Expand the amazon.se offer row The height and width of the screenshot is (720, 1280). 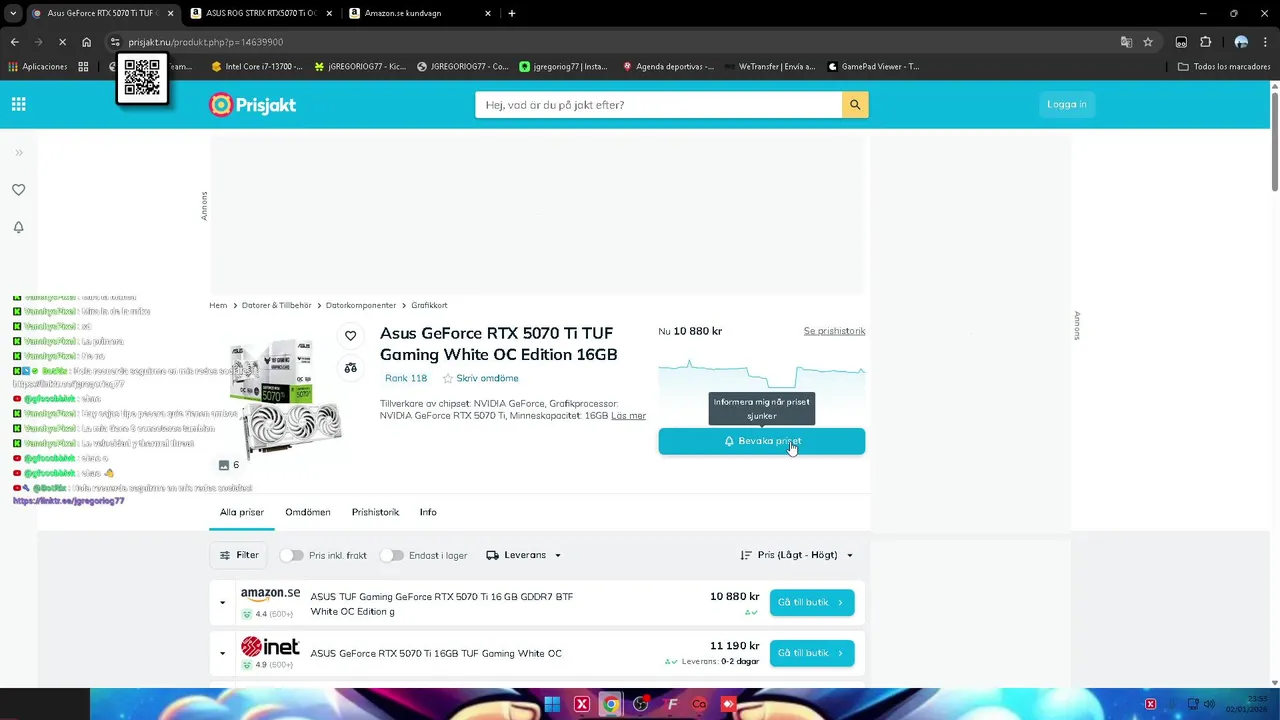click(x=222, y=603)
